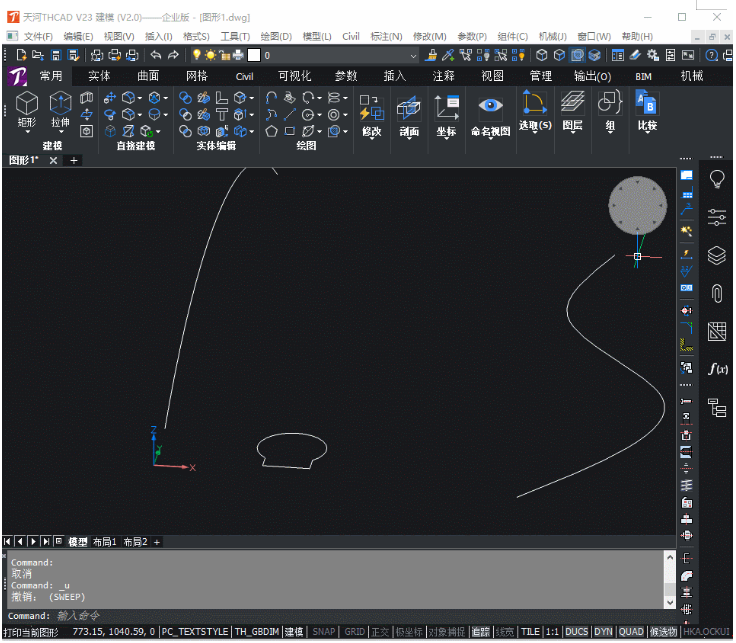Screen dimensions: 736x643
Task: Expand the 选取(S) dropdown arrow
Action: [535, 133]
